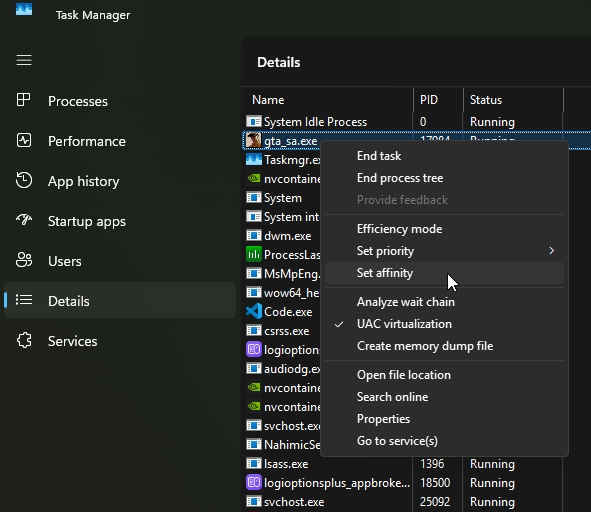The image size is (591, 512).
Task: Click the csrss.exe process icon
Action: tap(254, 330)
